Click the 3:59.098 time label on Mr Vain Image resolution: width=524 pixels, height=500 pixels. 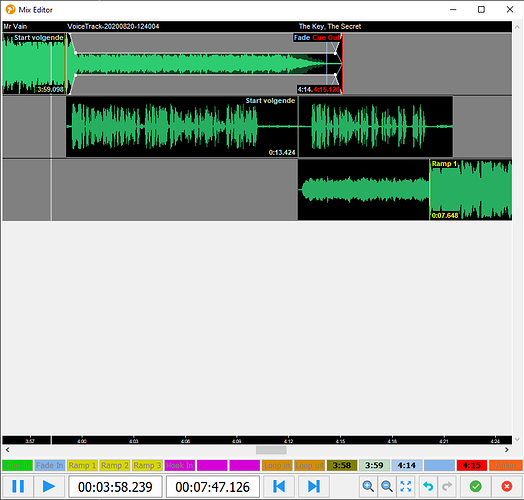50,90
